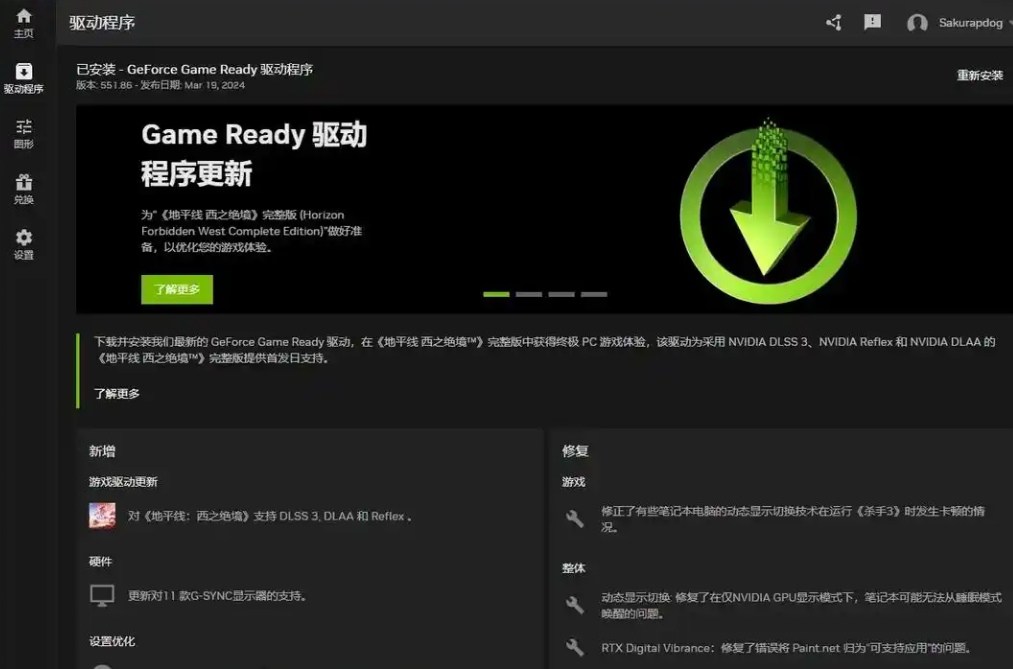Click the Game Ready 驱动程序更新 banner title
This screenshot has height=669, width=1013.
(254, 154)
